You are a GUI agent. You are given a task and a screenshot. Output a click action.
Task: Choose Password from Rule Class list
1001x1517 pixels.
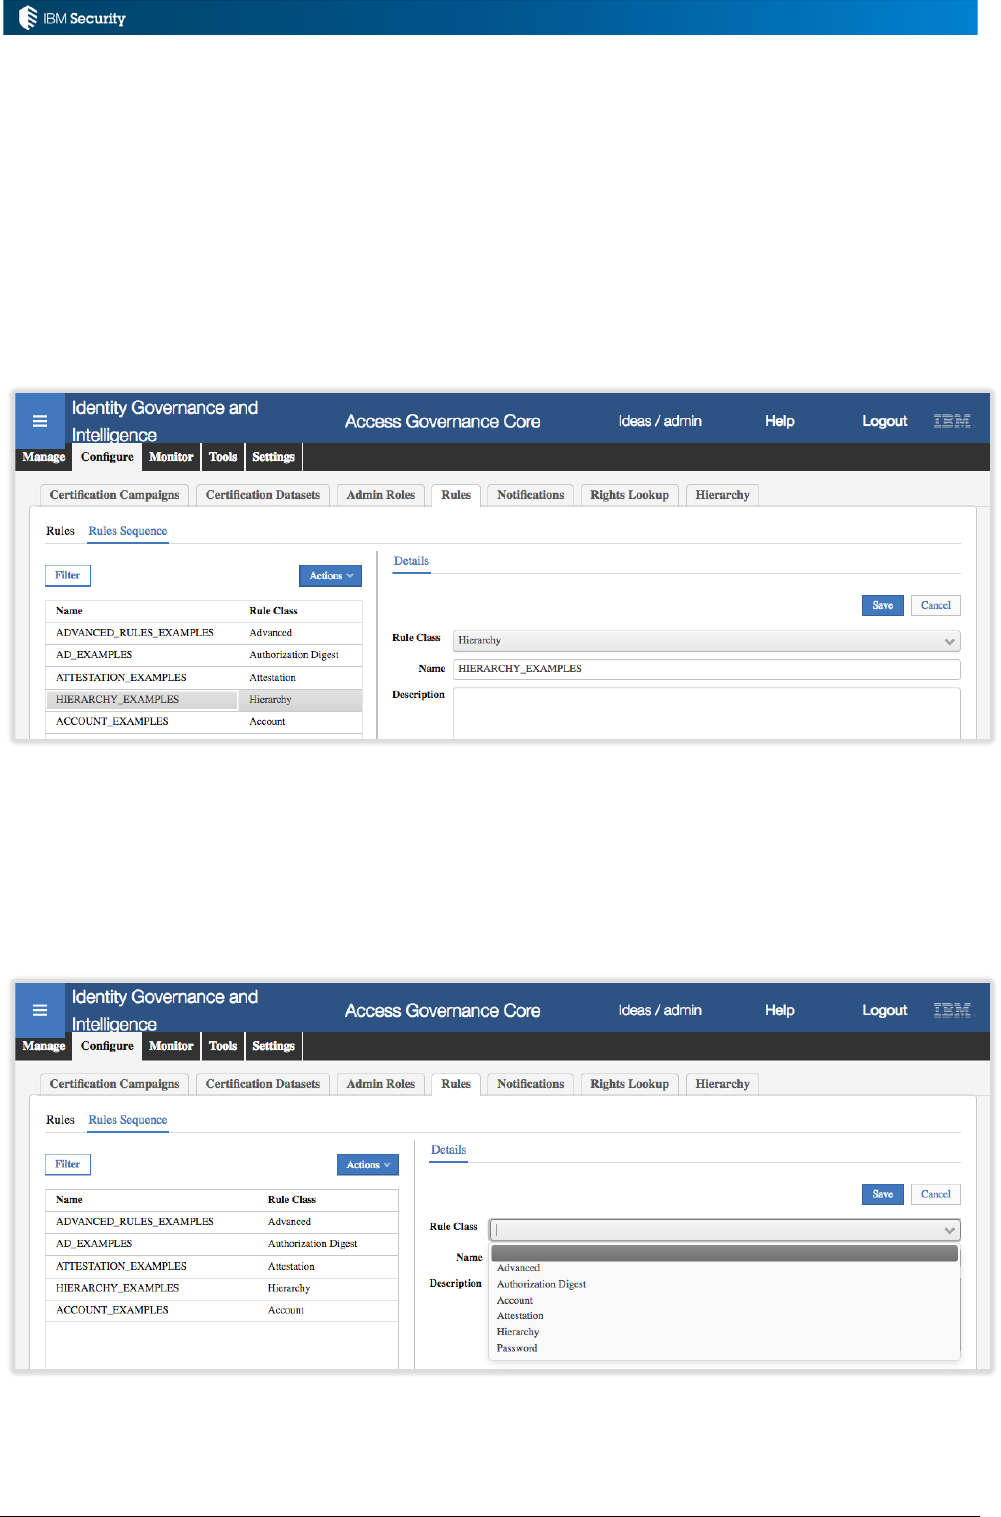click(x=725, y=1348)
